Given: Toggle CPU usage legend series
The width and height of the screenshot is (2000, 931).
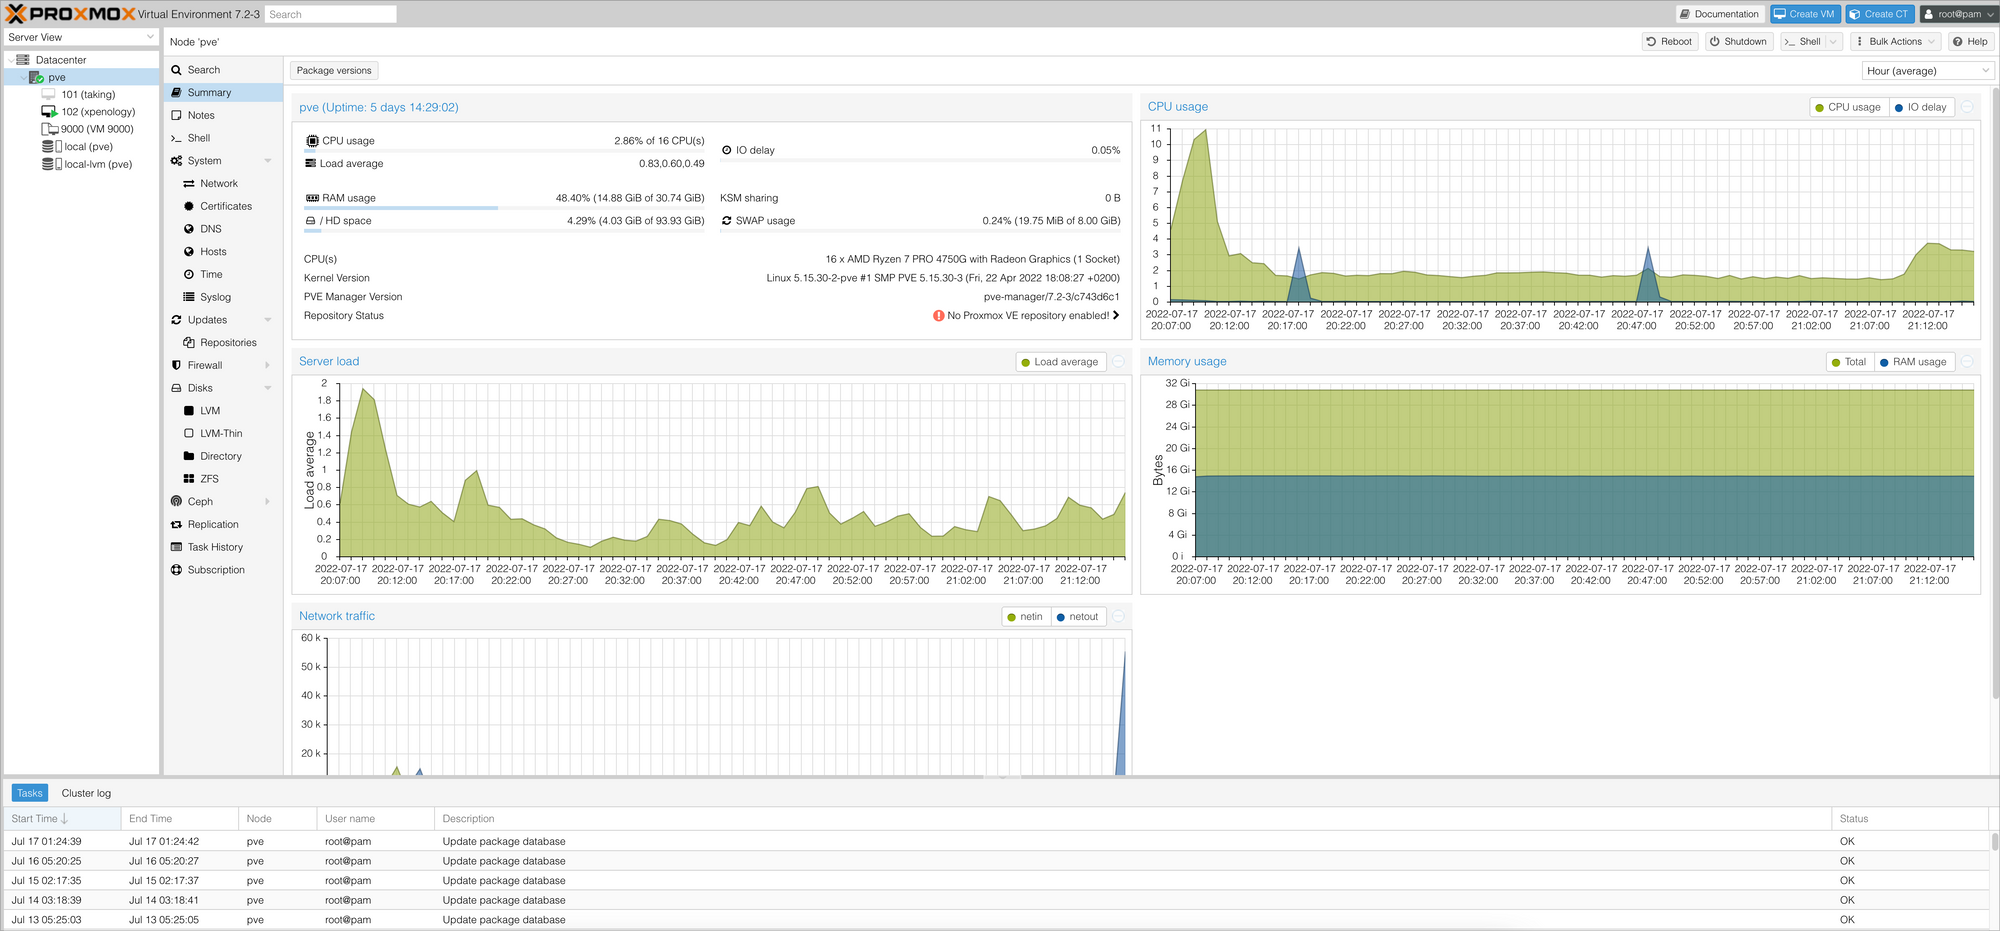Looking at the screenshot, I should (1847, 107).
